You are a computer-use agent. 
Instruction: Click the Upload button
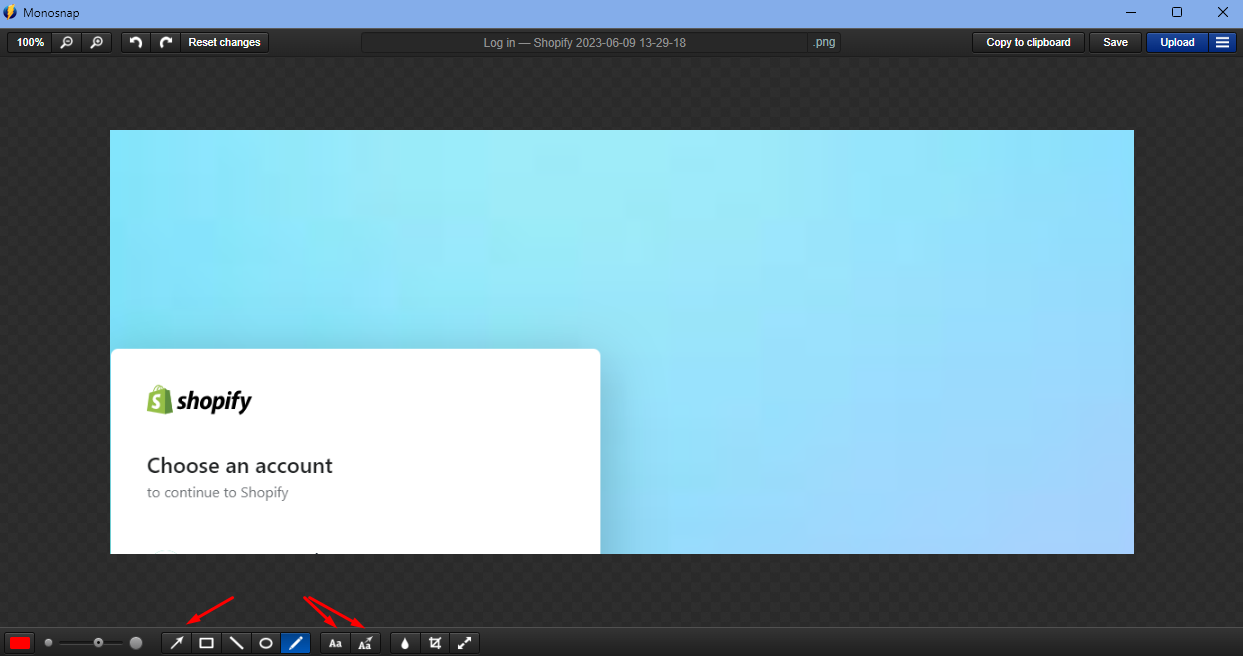point(1176,42)
